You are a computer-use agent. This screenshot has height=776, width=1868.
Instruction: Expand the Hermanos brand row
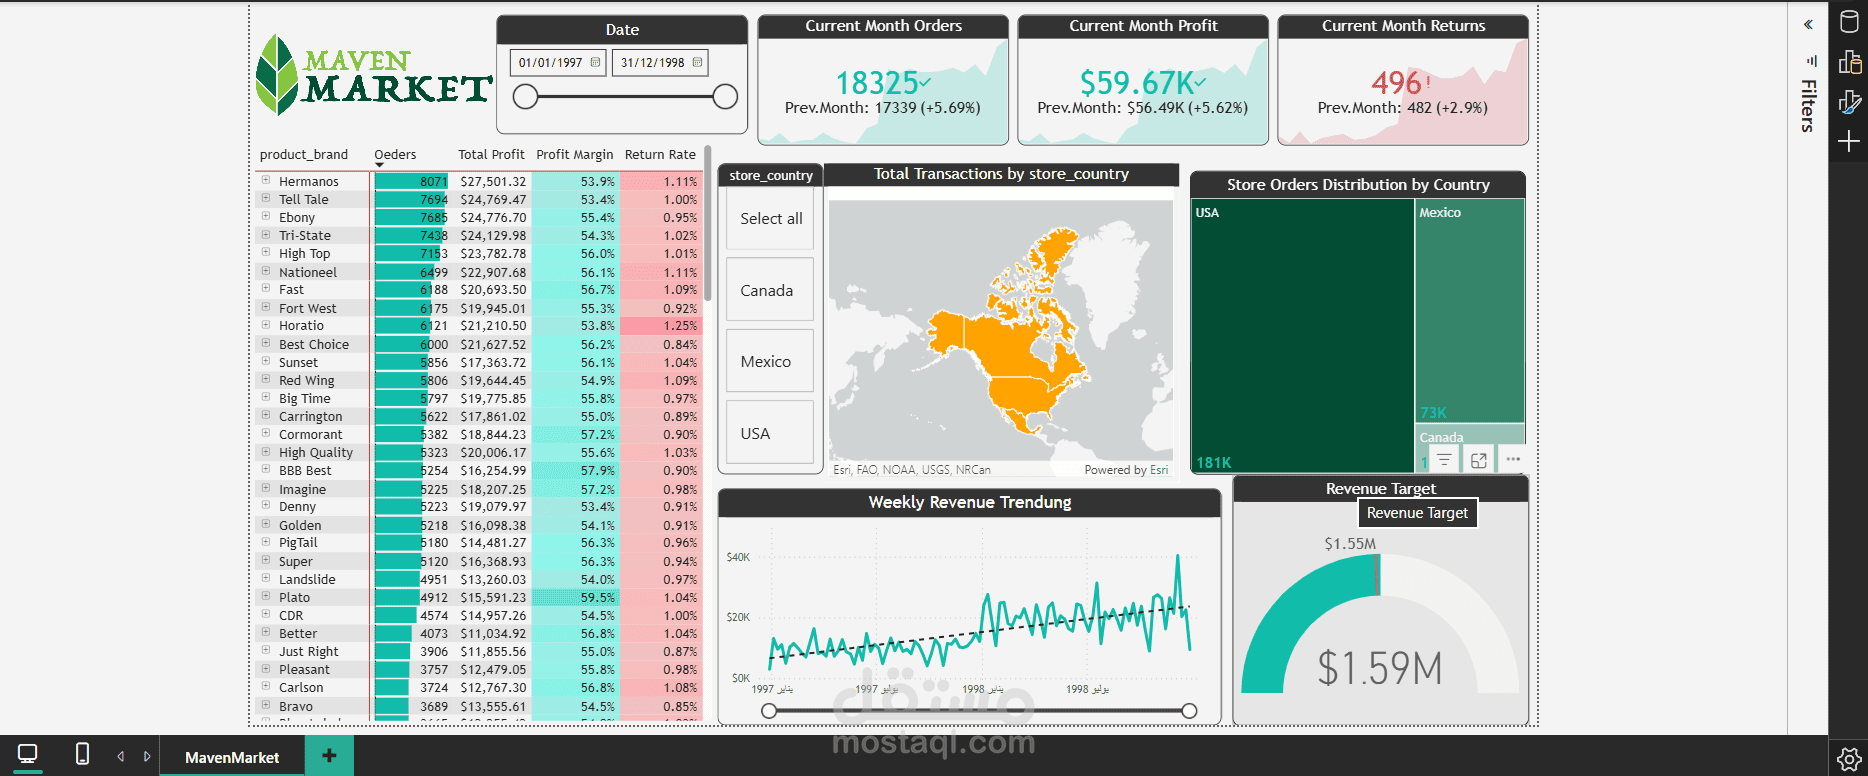(x=266, y=180)
